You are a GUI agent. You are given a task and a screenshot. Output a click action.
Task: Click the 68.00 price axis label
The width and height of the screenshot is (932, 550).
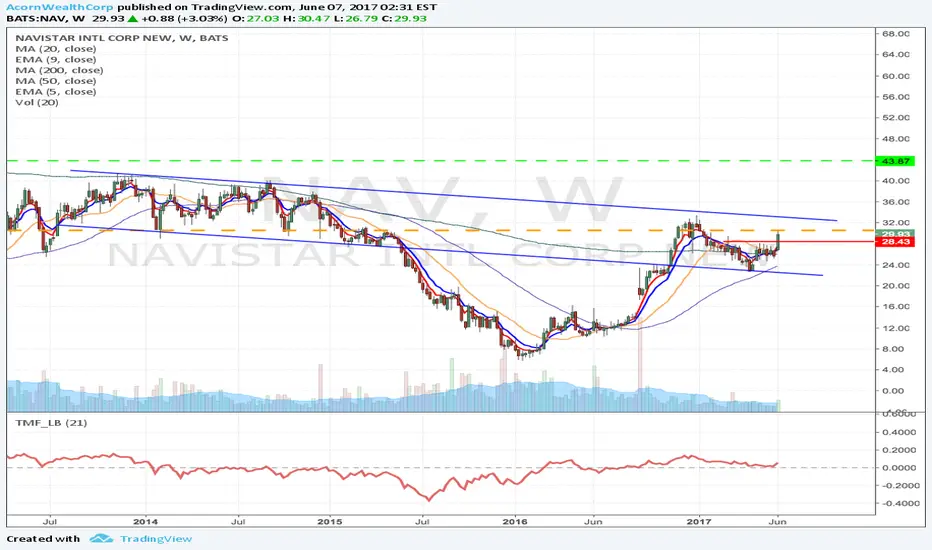pos(896,34)
